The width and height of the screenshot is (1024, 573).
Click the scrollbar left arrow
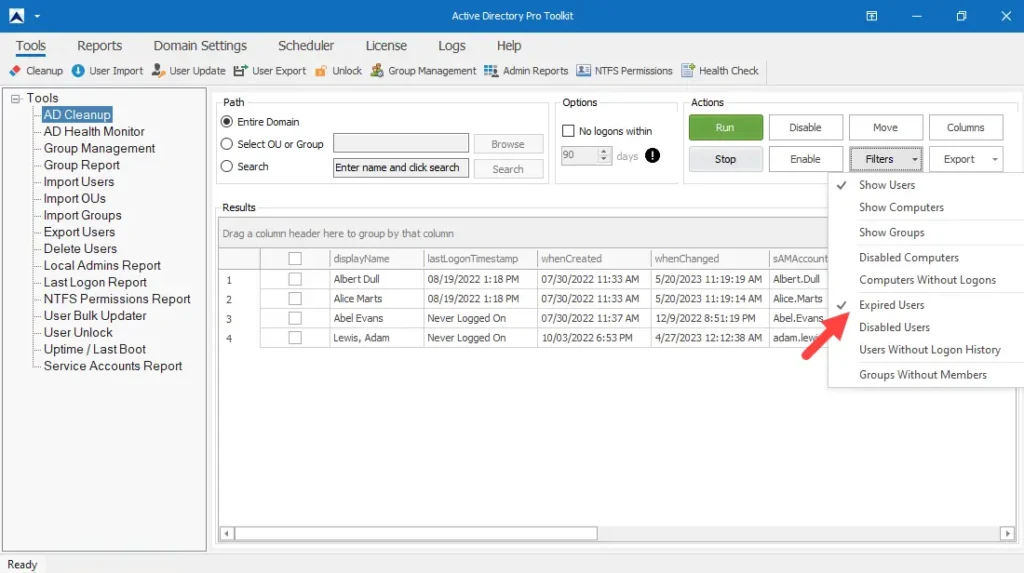click(227, 533)
